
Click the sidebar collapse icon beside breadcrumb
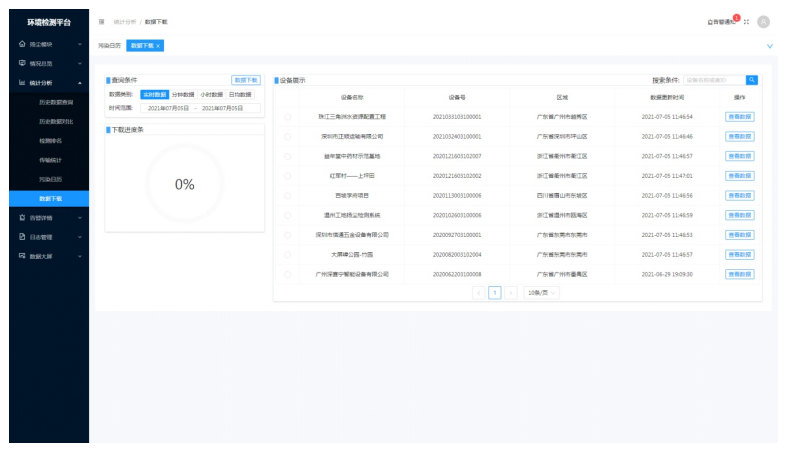(101, 21)
